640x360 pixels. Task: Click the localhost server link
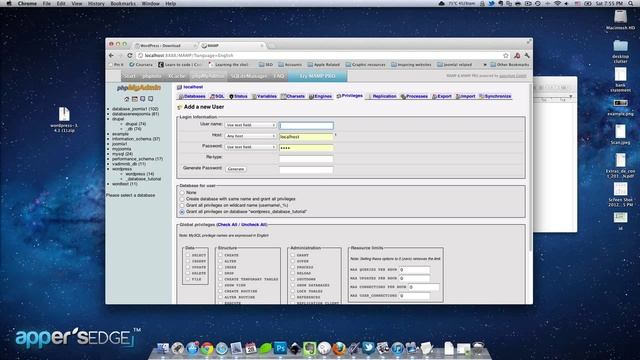[x=193, y=87]
